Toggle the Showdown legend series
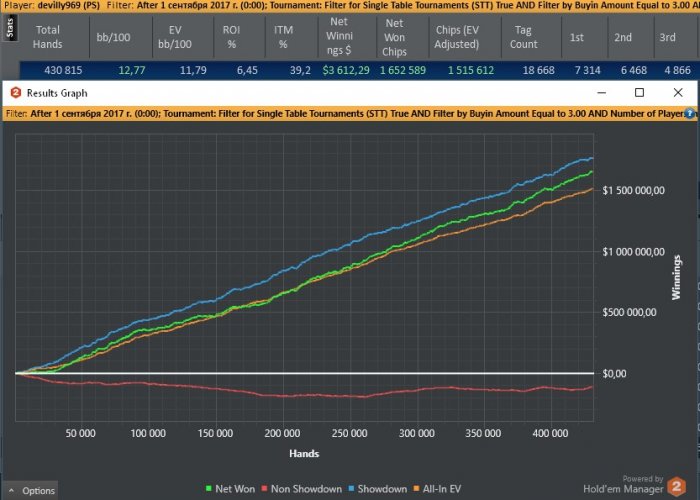 point(377,489)
